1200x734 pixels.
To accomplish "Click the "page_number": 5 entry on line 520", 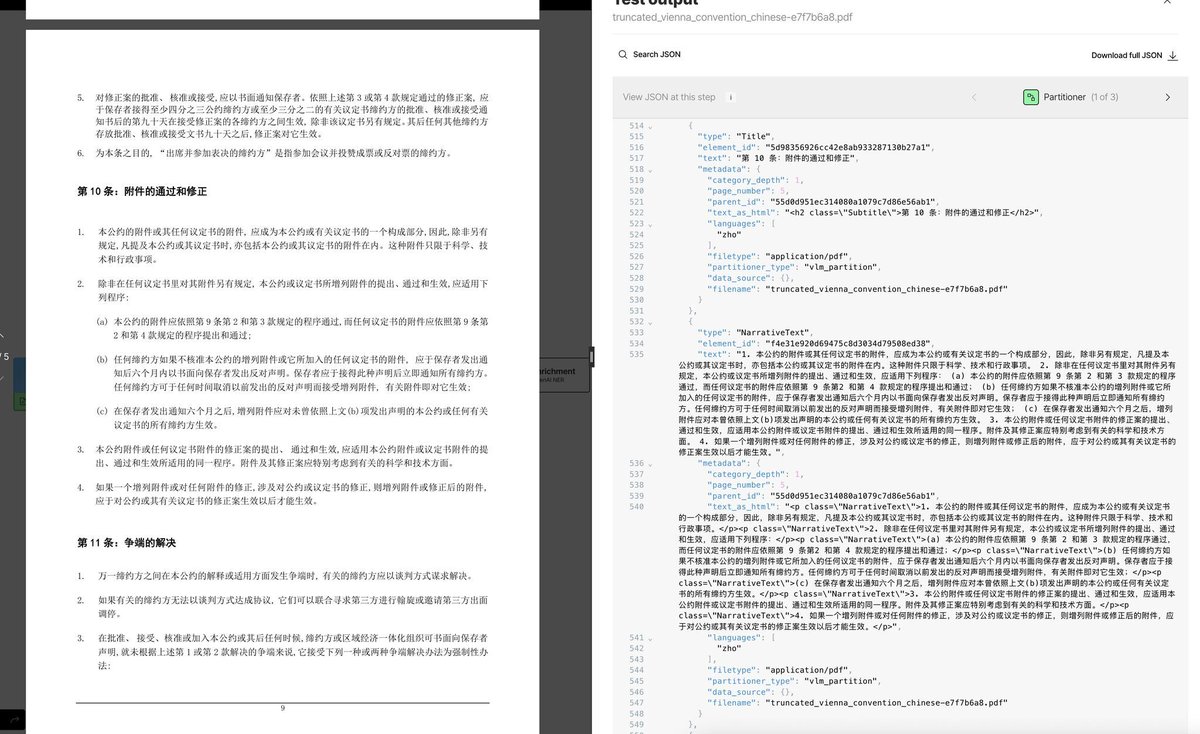I will [x=750, y=191].
